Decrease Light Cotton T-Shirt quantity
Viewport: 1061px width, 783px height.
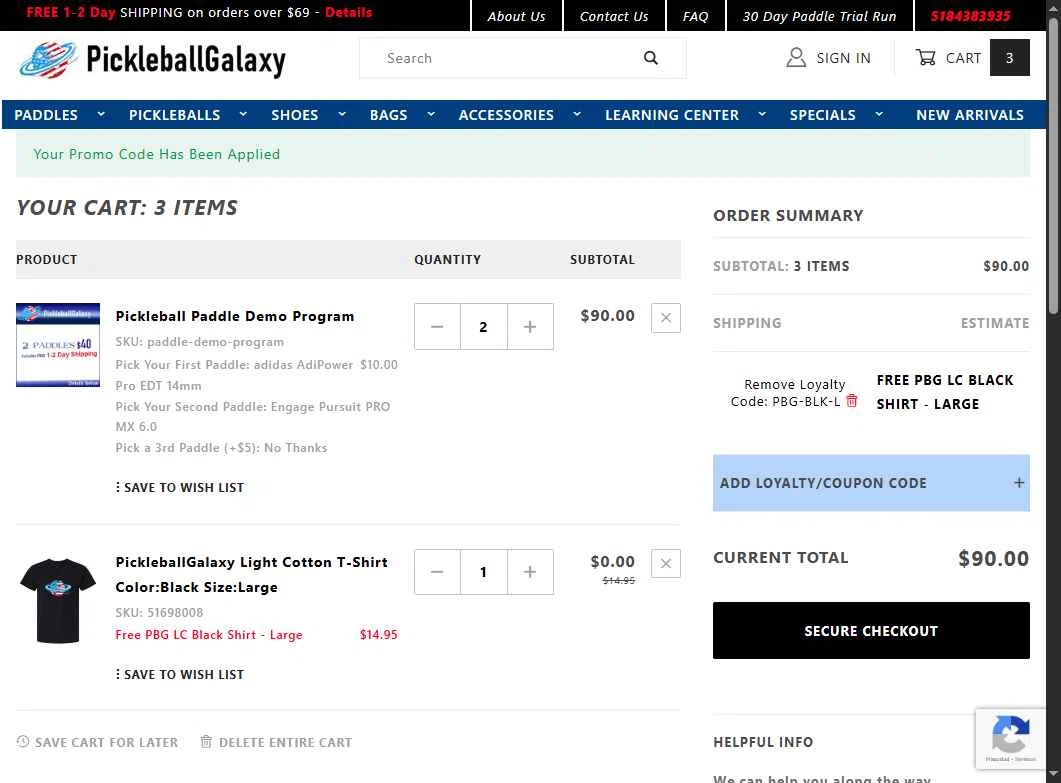(x=437, y=572)
